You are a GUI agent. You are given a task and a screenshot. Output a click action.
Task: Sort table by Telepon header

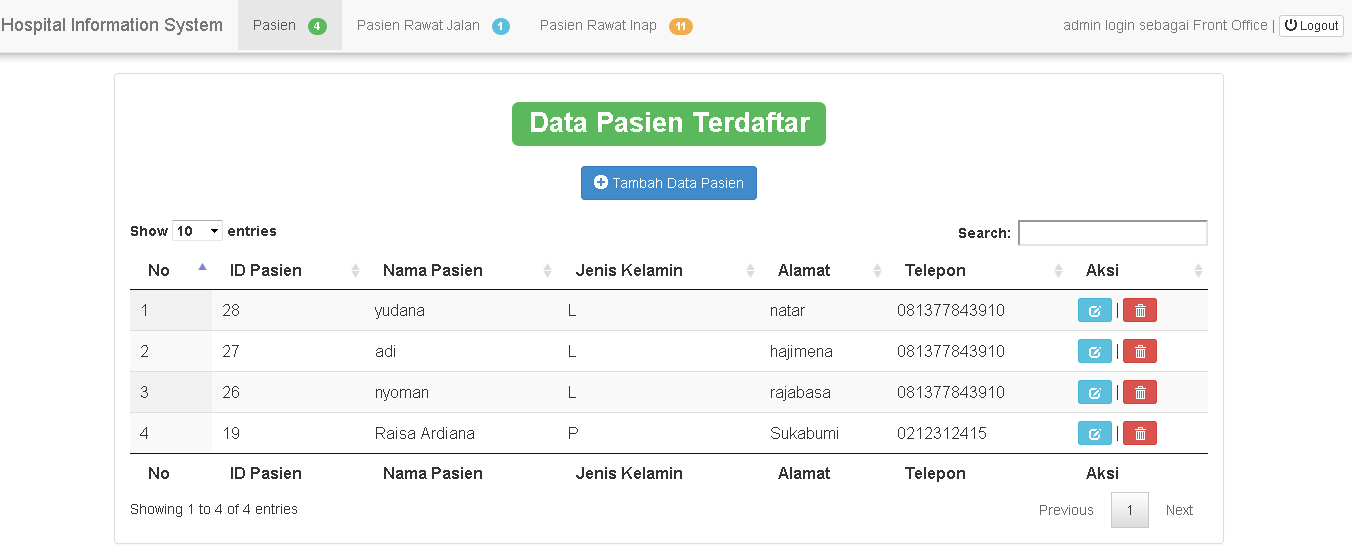click(x=977, y=270)
